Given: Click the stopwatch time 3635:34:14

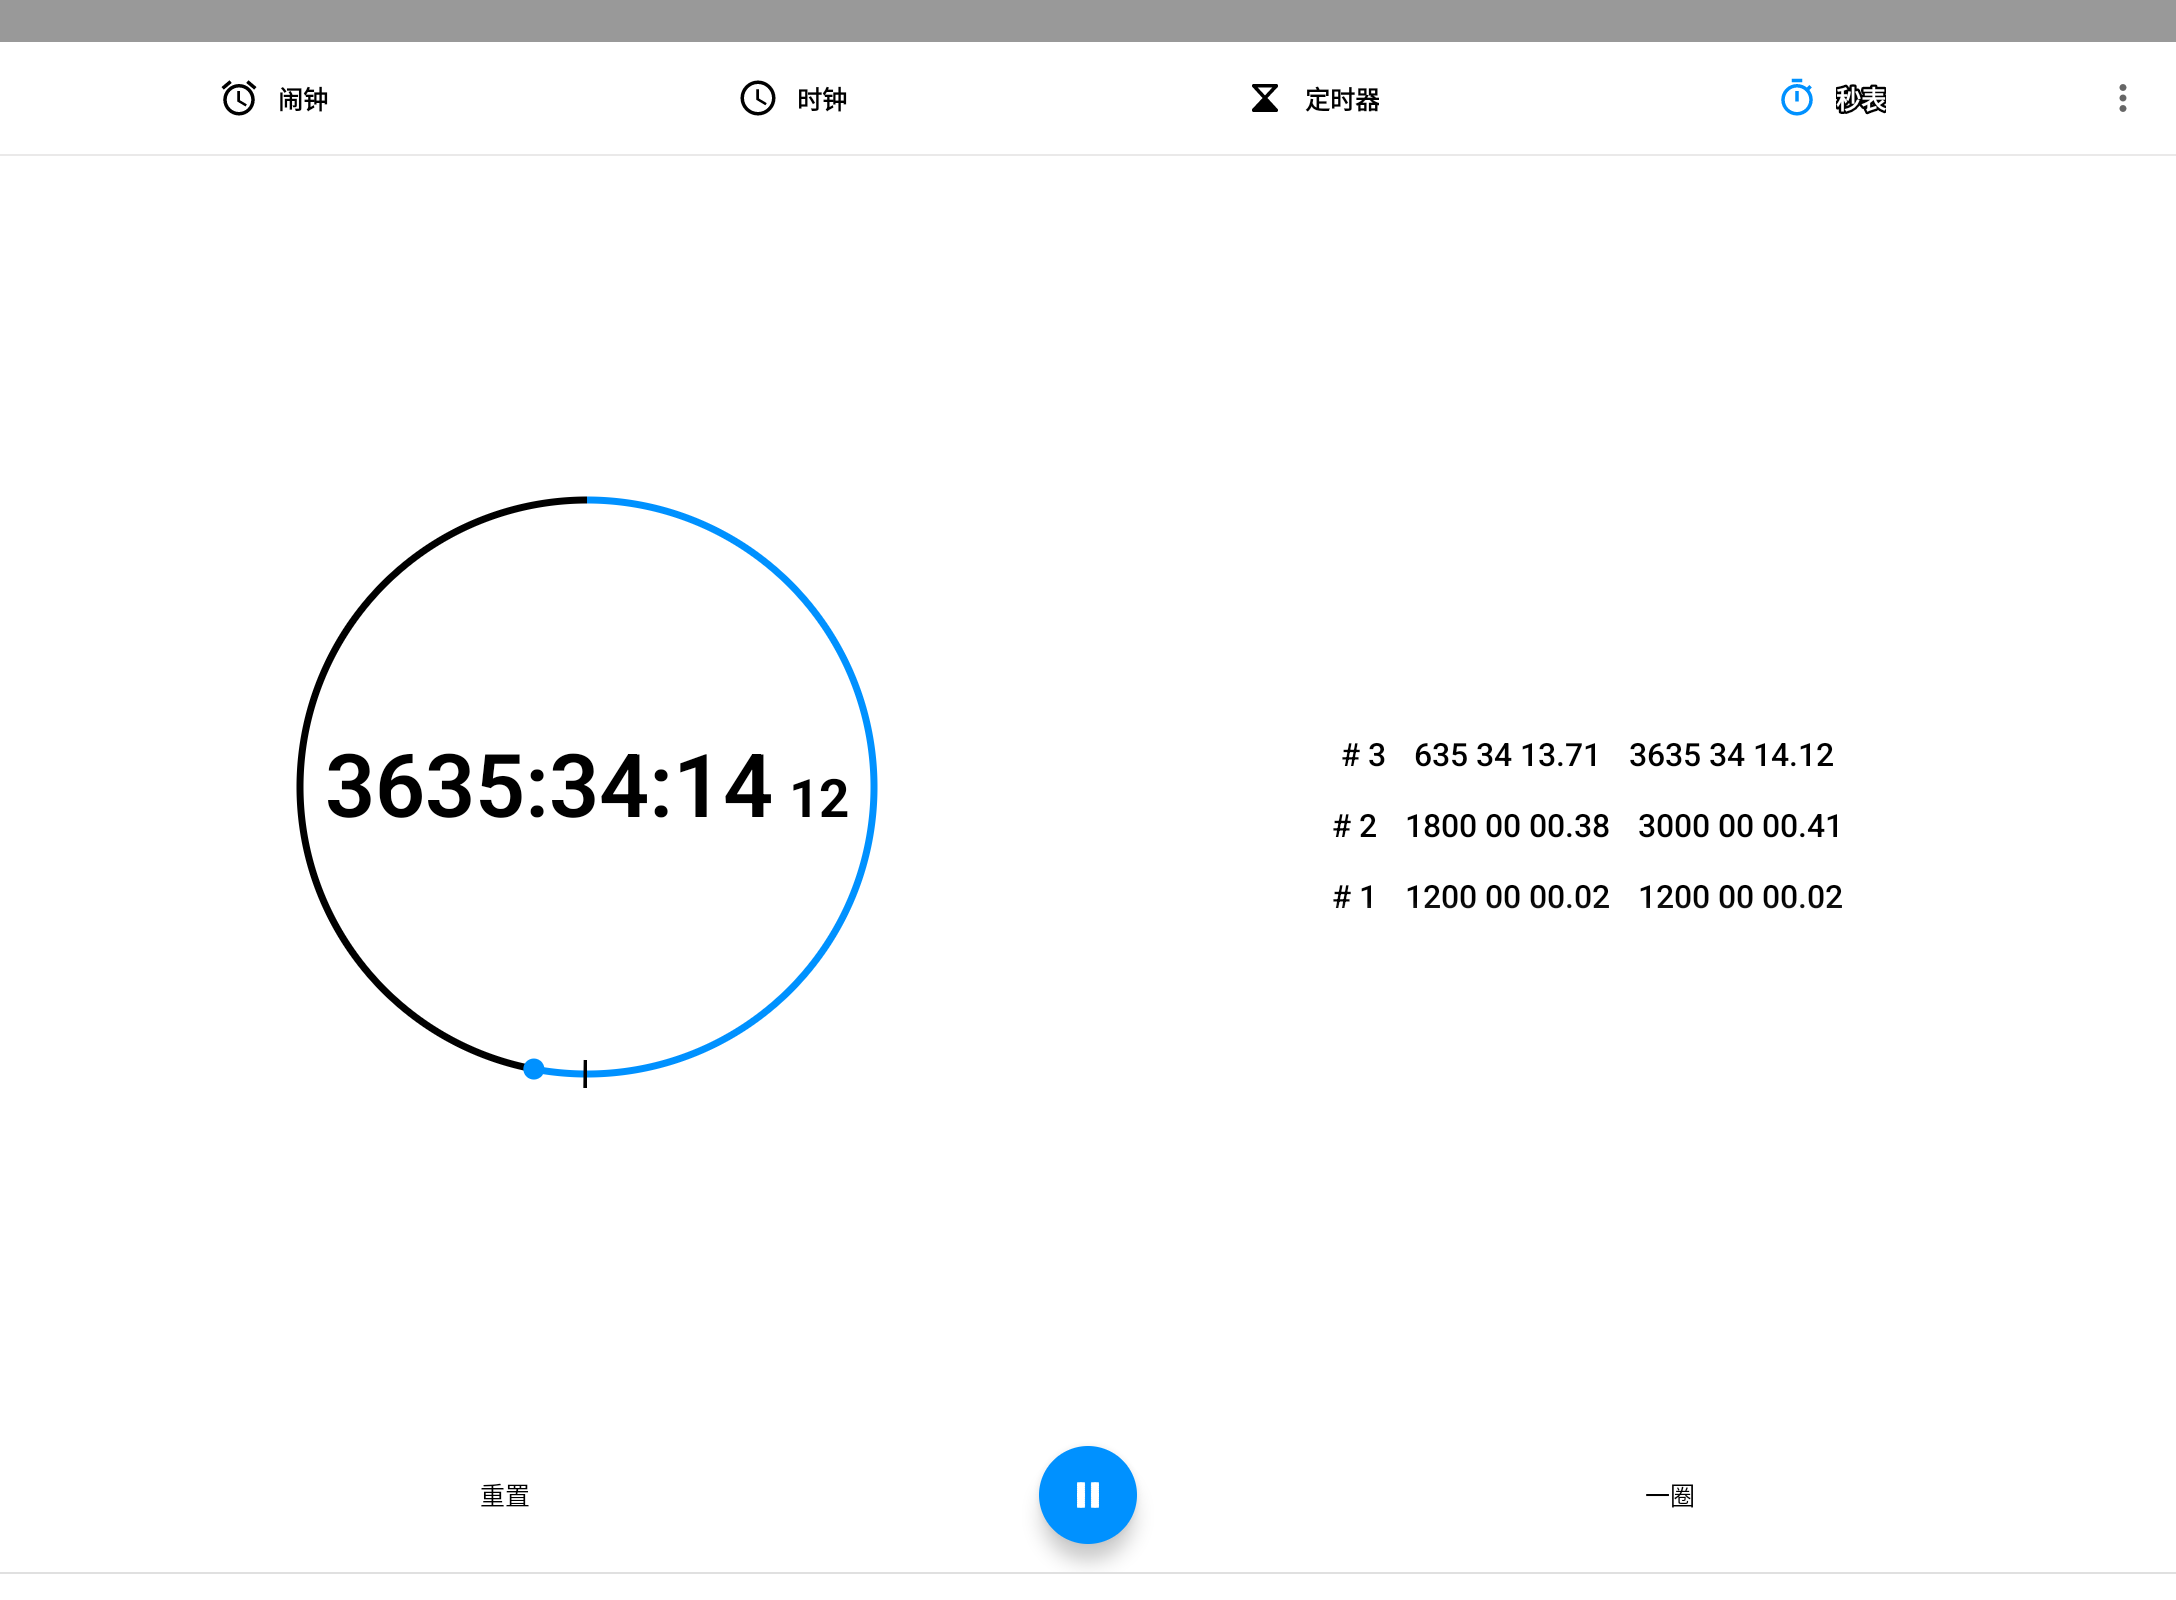Looking at the screenshot, I should pos(549,787).
